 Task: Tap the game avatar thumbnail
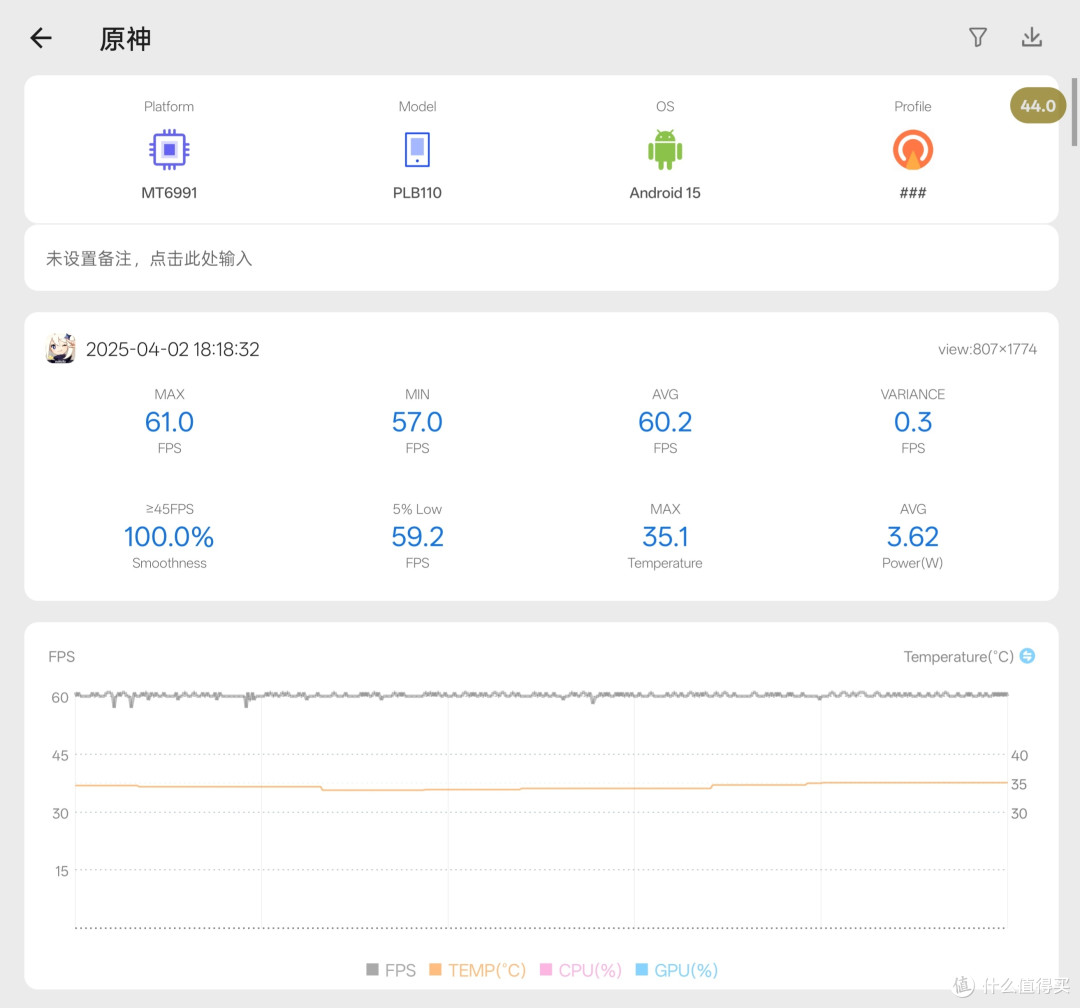click(61, 349)
